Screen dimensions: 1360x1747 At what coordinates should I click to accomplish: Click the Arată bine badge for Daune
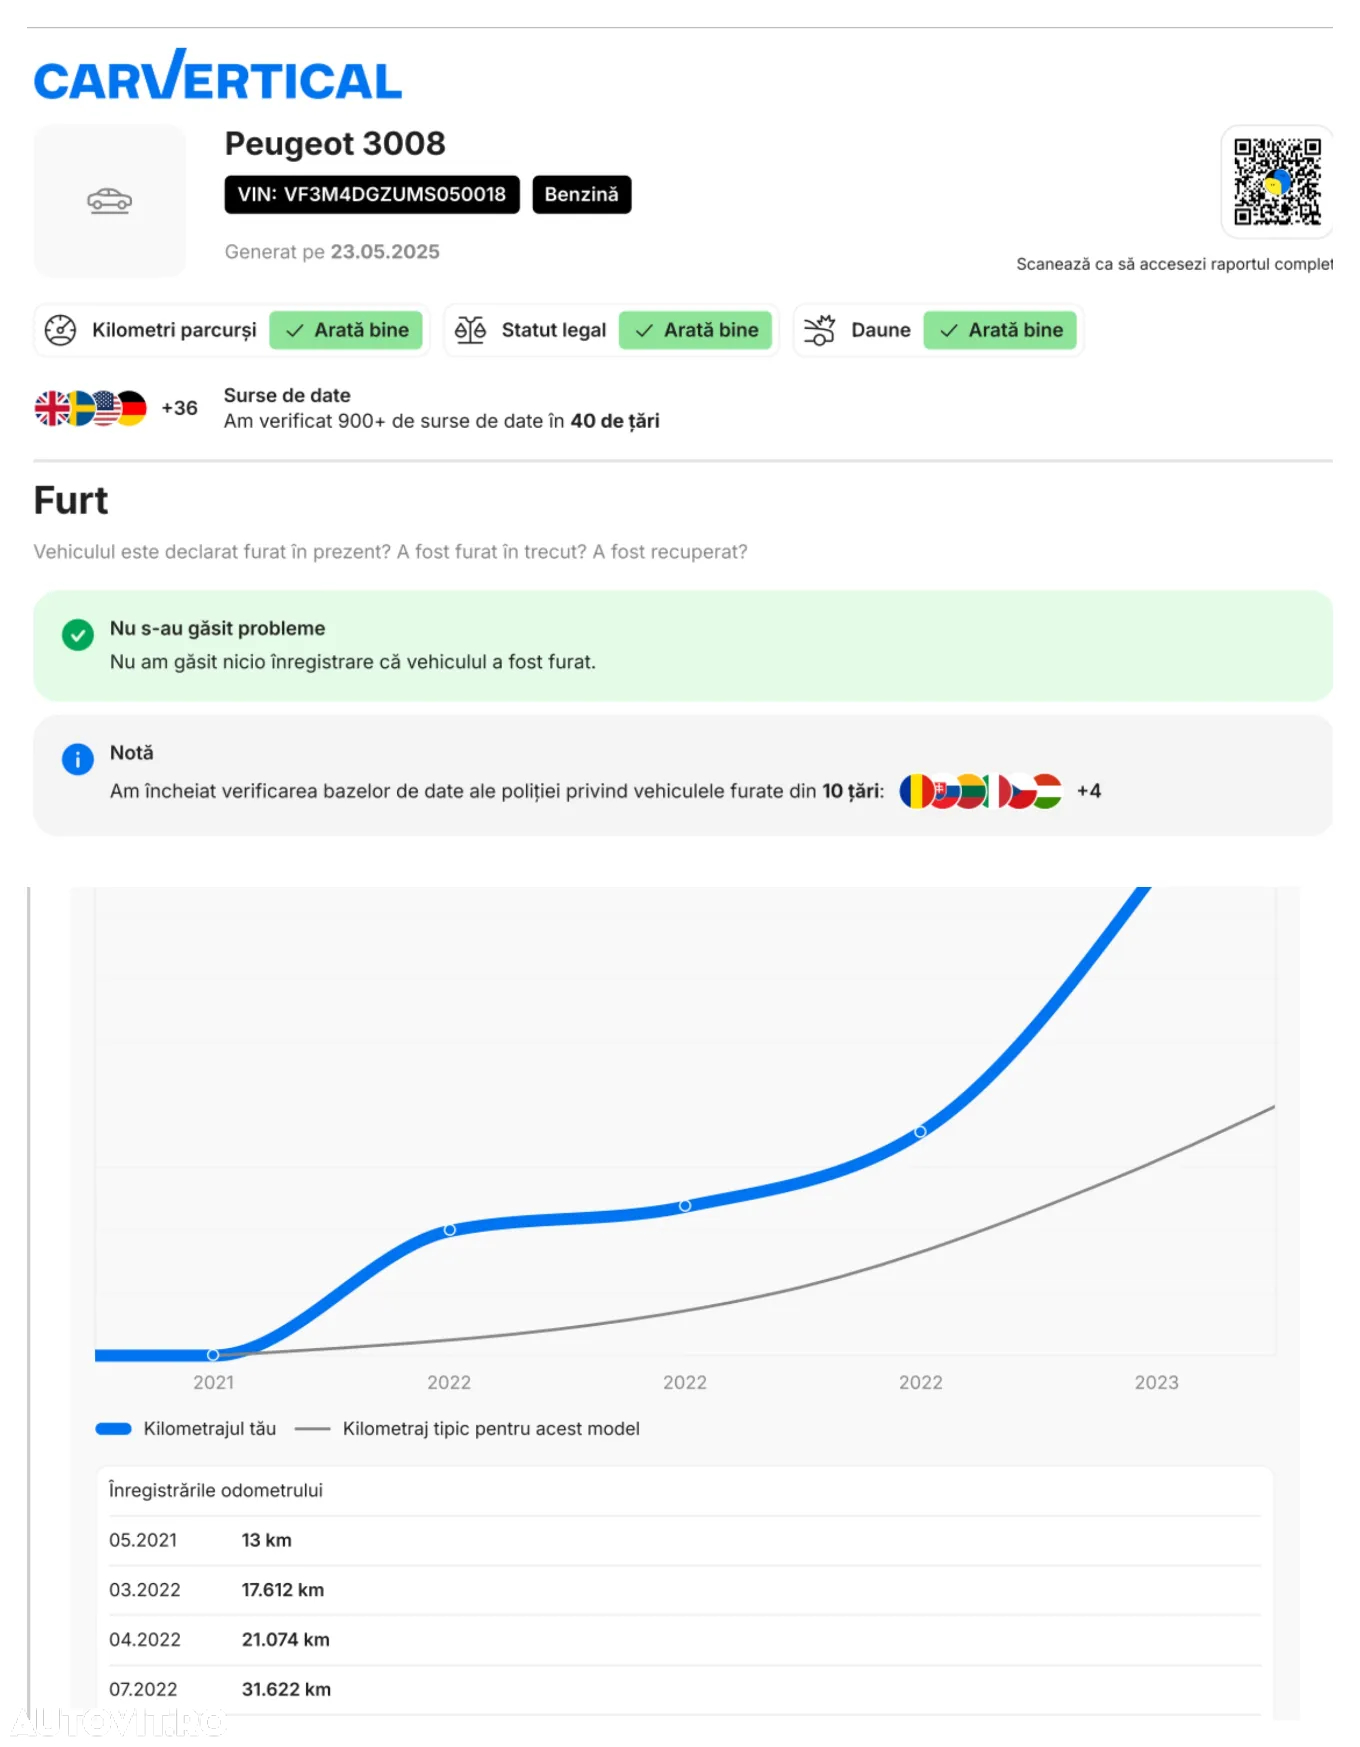click(1000, 330)
